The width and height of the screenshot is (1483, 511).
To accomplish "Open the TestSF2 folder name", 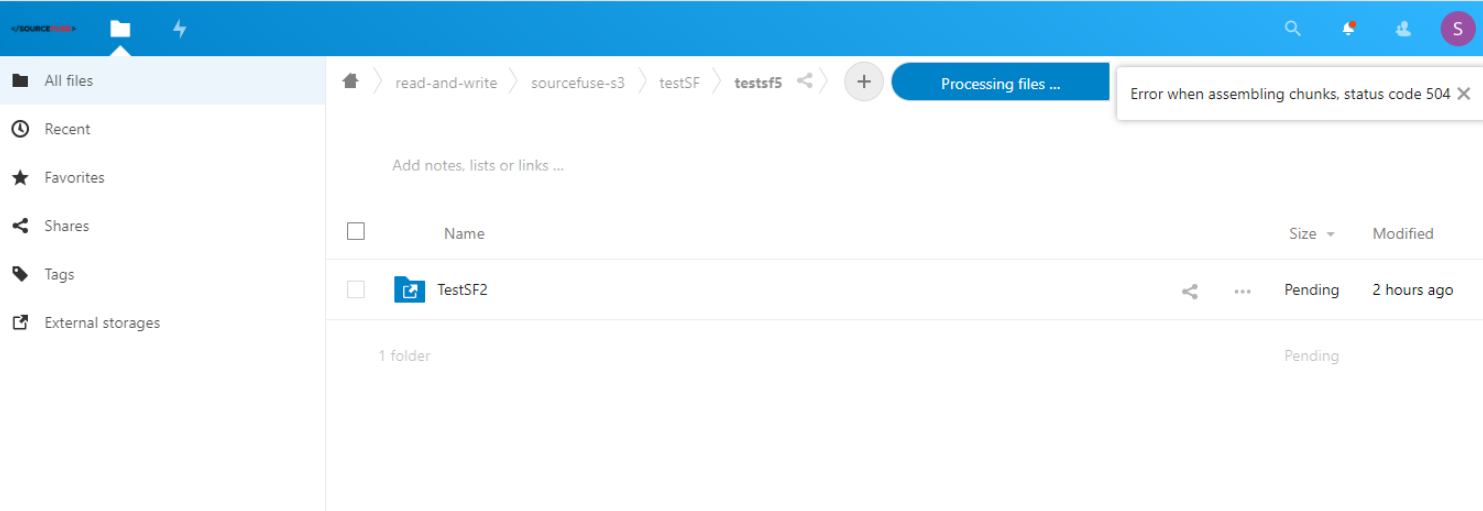I will [x=462, y=290].
